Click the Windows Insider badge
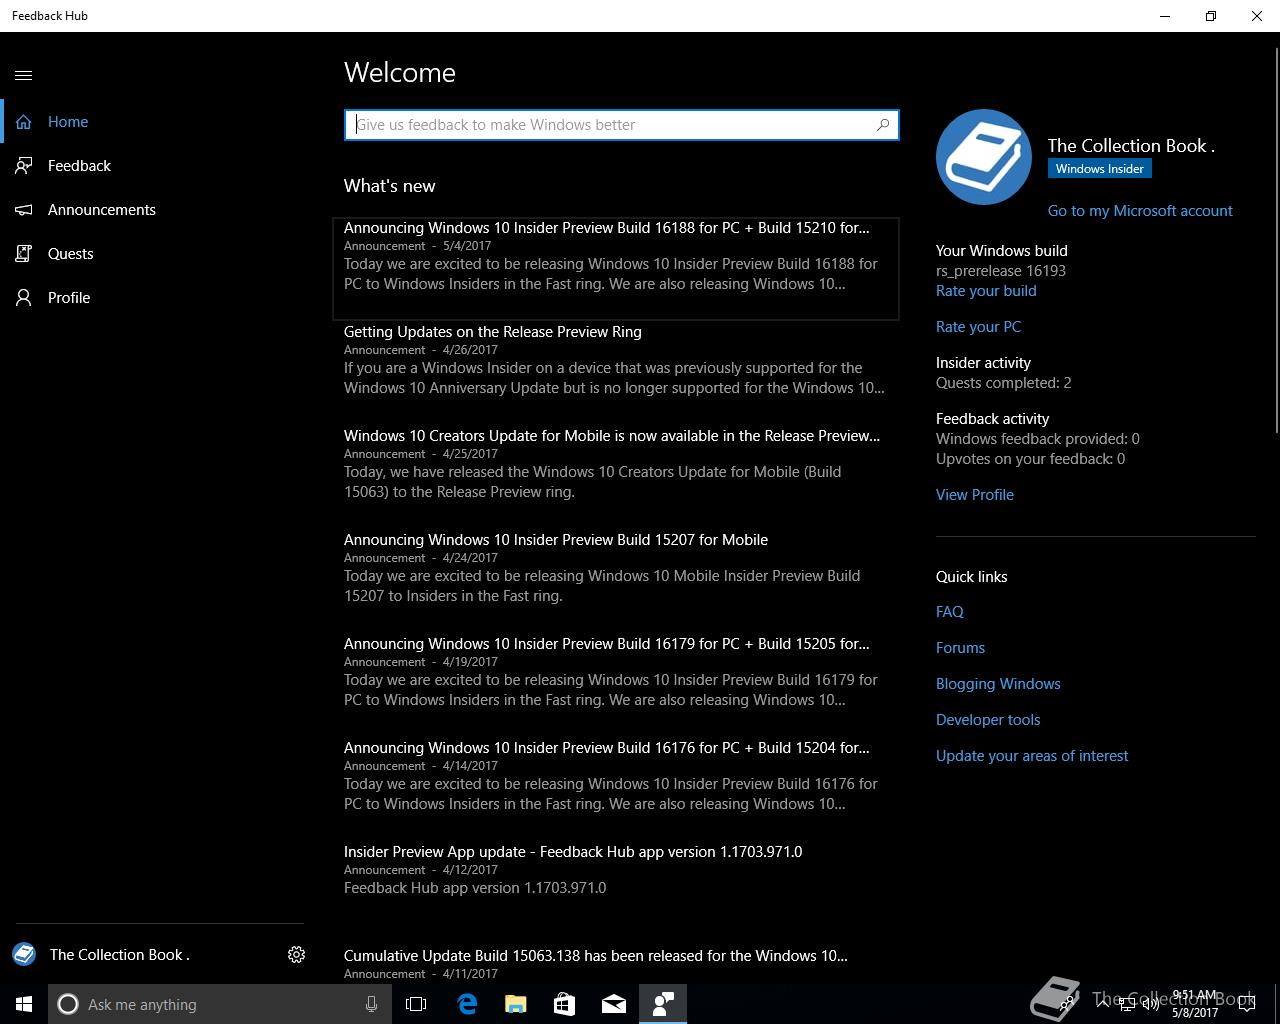1280x1024 pixels. coord(1099,169)
